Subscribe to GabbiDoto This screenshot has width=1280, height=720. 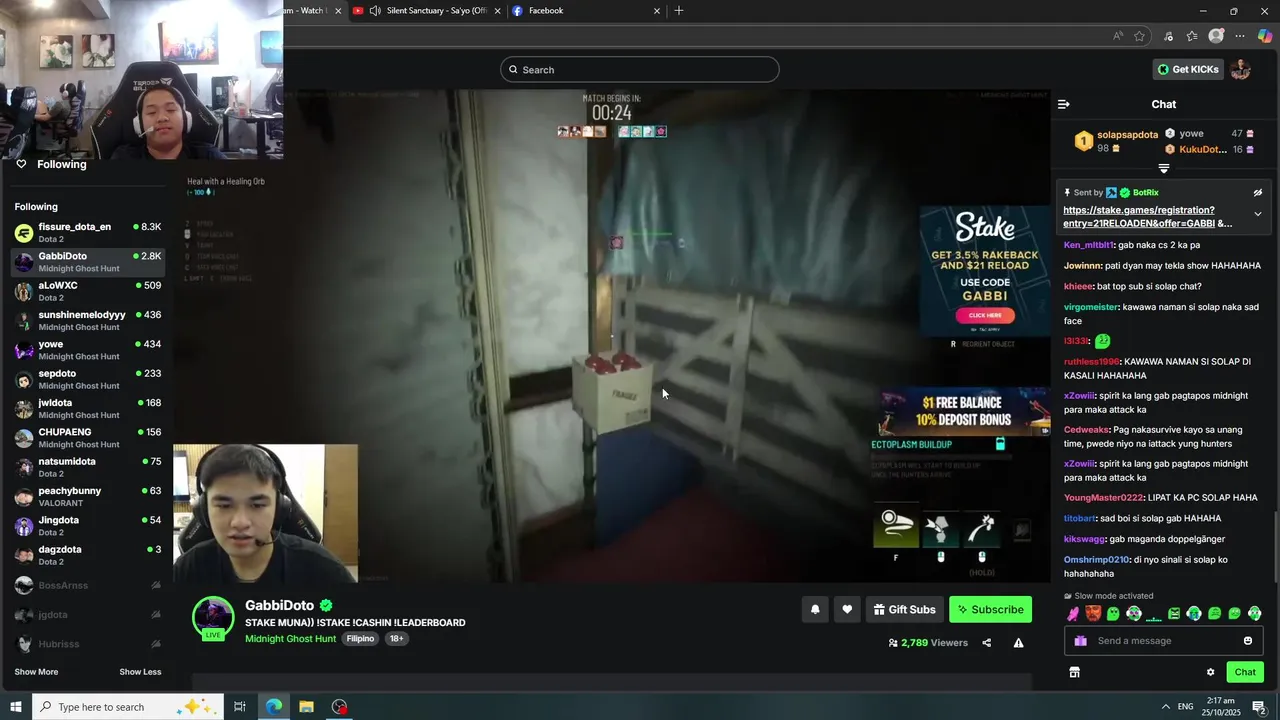(990, 609)
